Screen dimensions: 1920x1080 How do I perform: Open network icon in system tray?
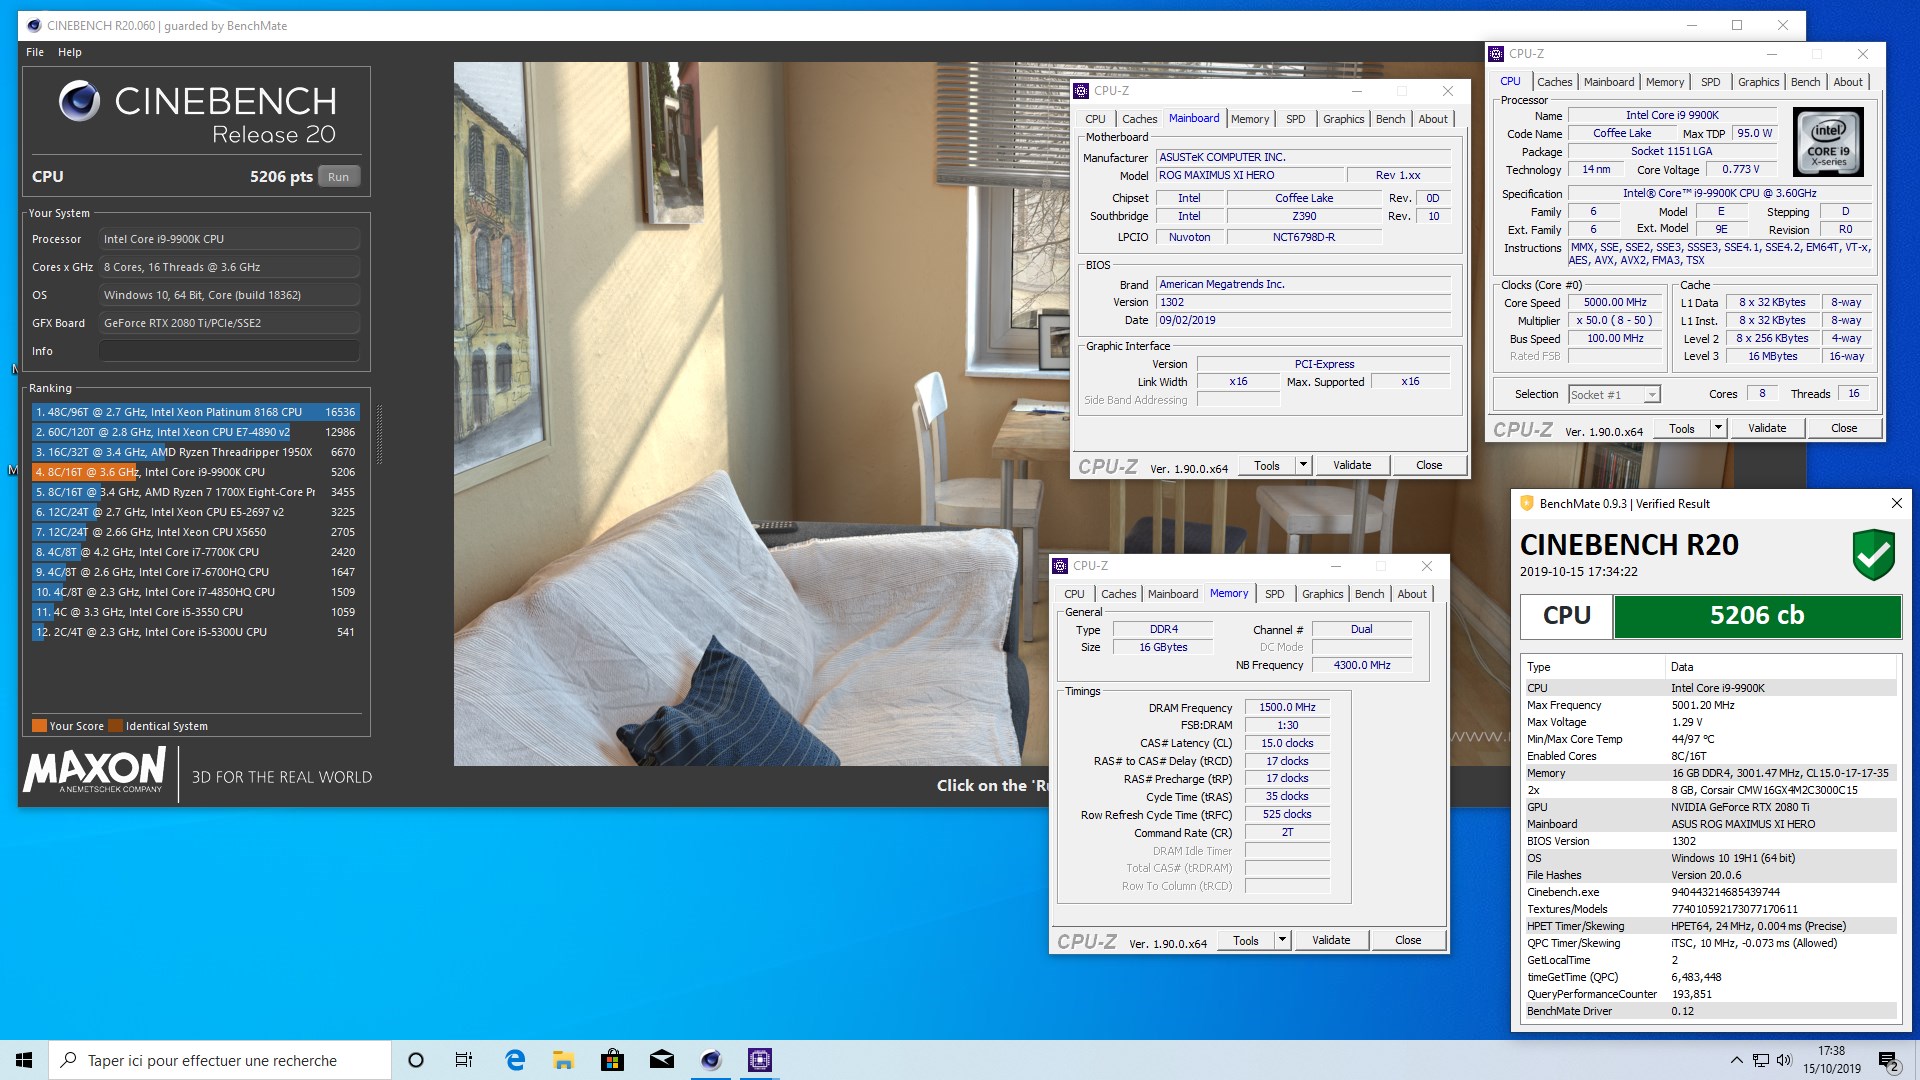[1760, 1060]
